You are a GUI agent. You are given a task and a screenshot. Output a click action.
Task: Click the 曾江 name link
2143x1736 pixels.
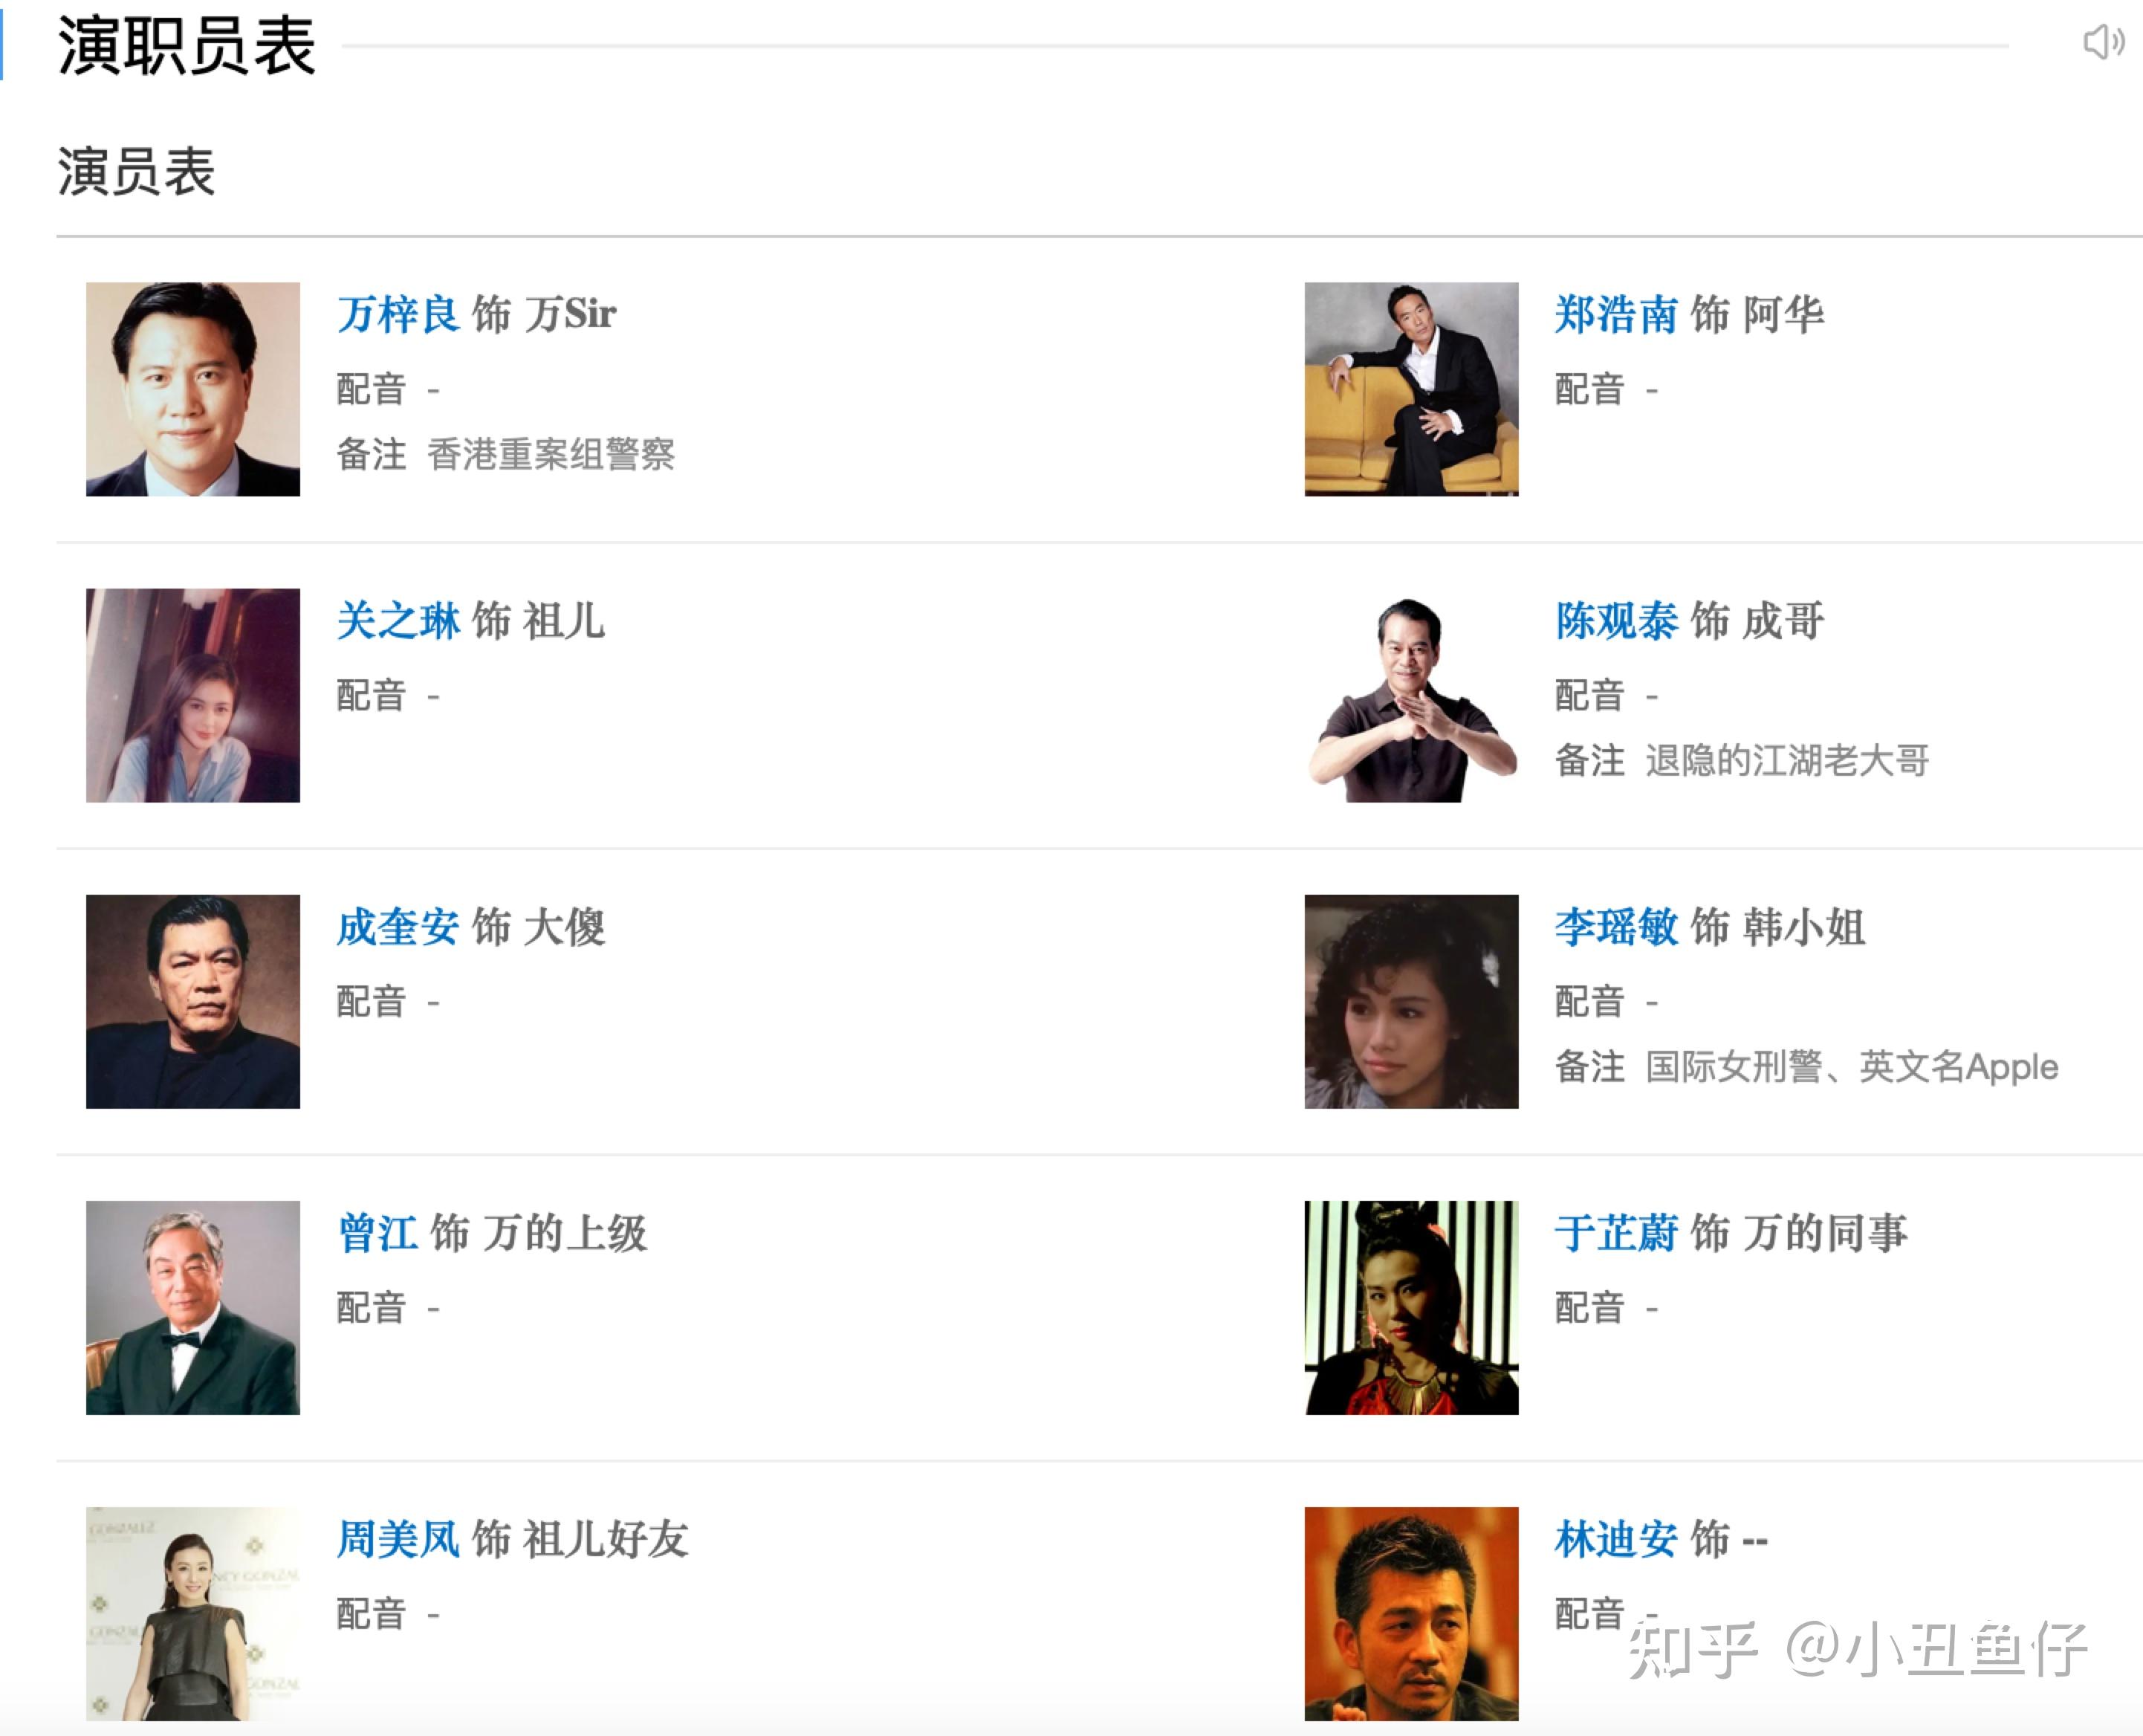point(377,1233)
